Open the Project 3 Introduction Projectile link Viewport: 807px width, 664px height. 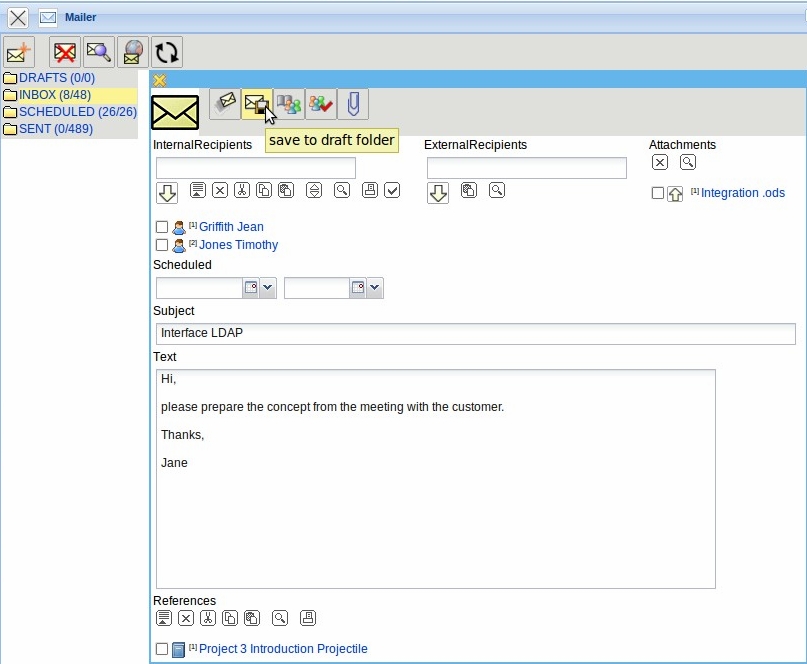[x=283, y=649]
